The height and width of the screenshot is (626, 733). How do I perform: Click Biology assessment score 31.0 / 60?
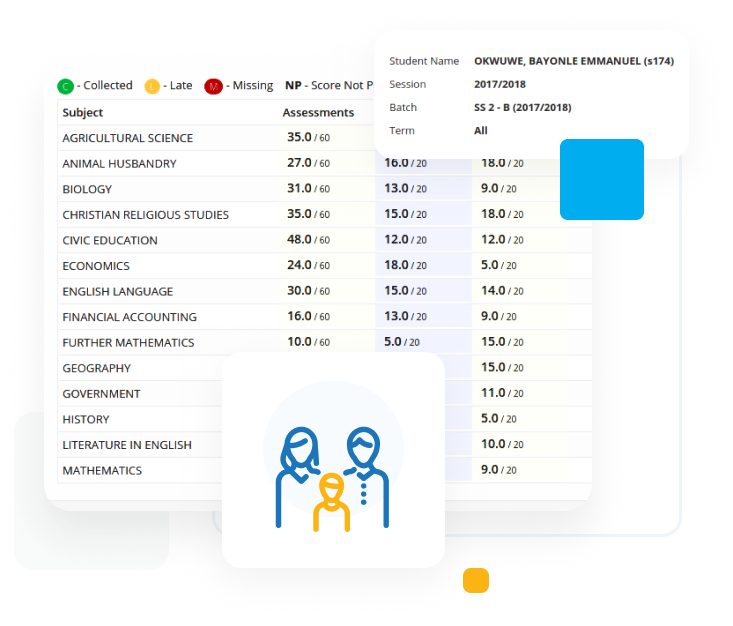(309, 188)
